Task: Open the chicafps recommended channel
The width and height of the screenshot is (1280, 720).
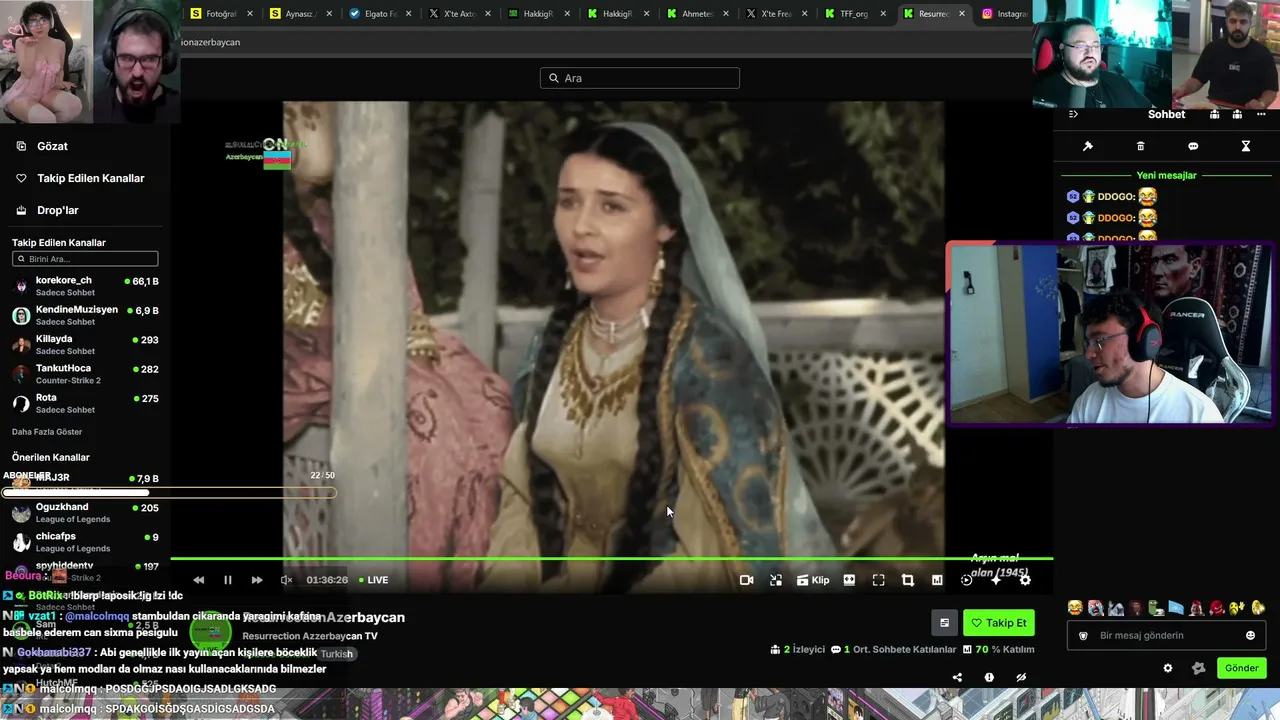Action: point(85,542)
